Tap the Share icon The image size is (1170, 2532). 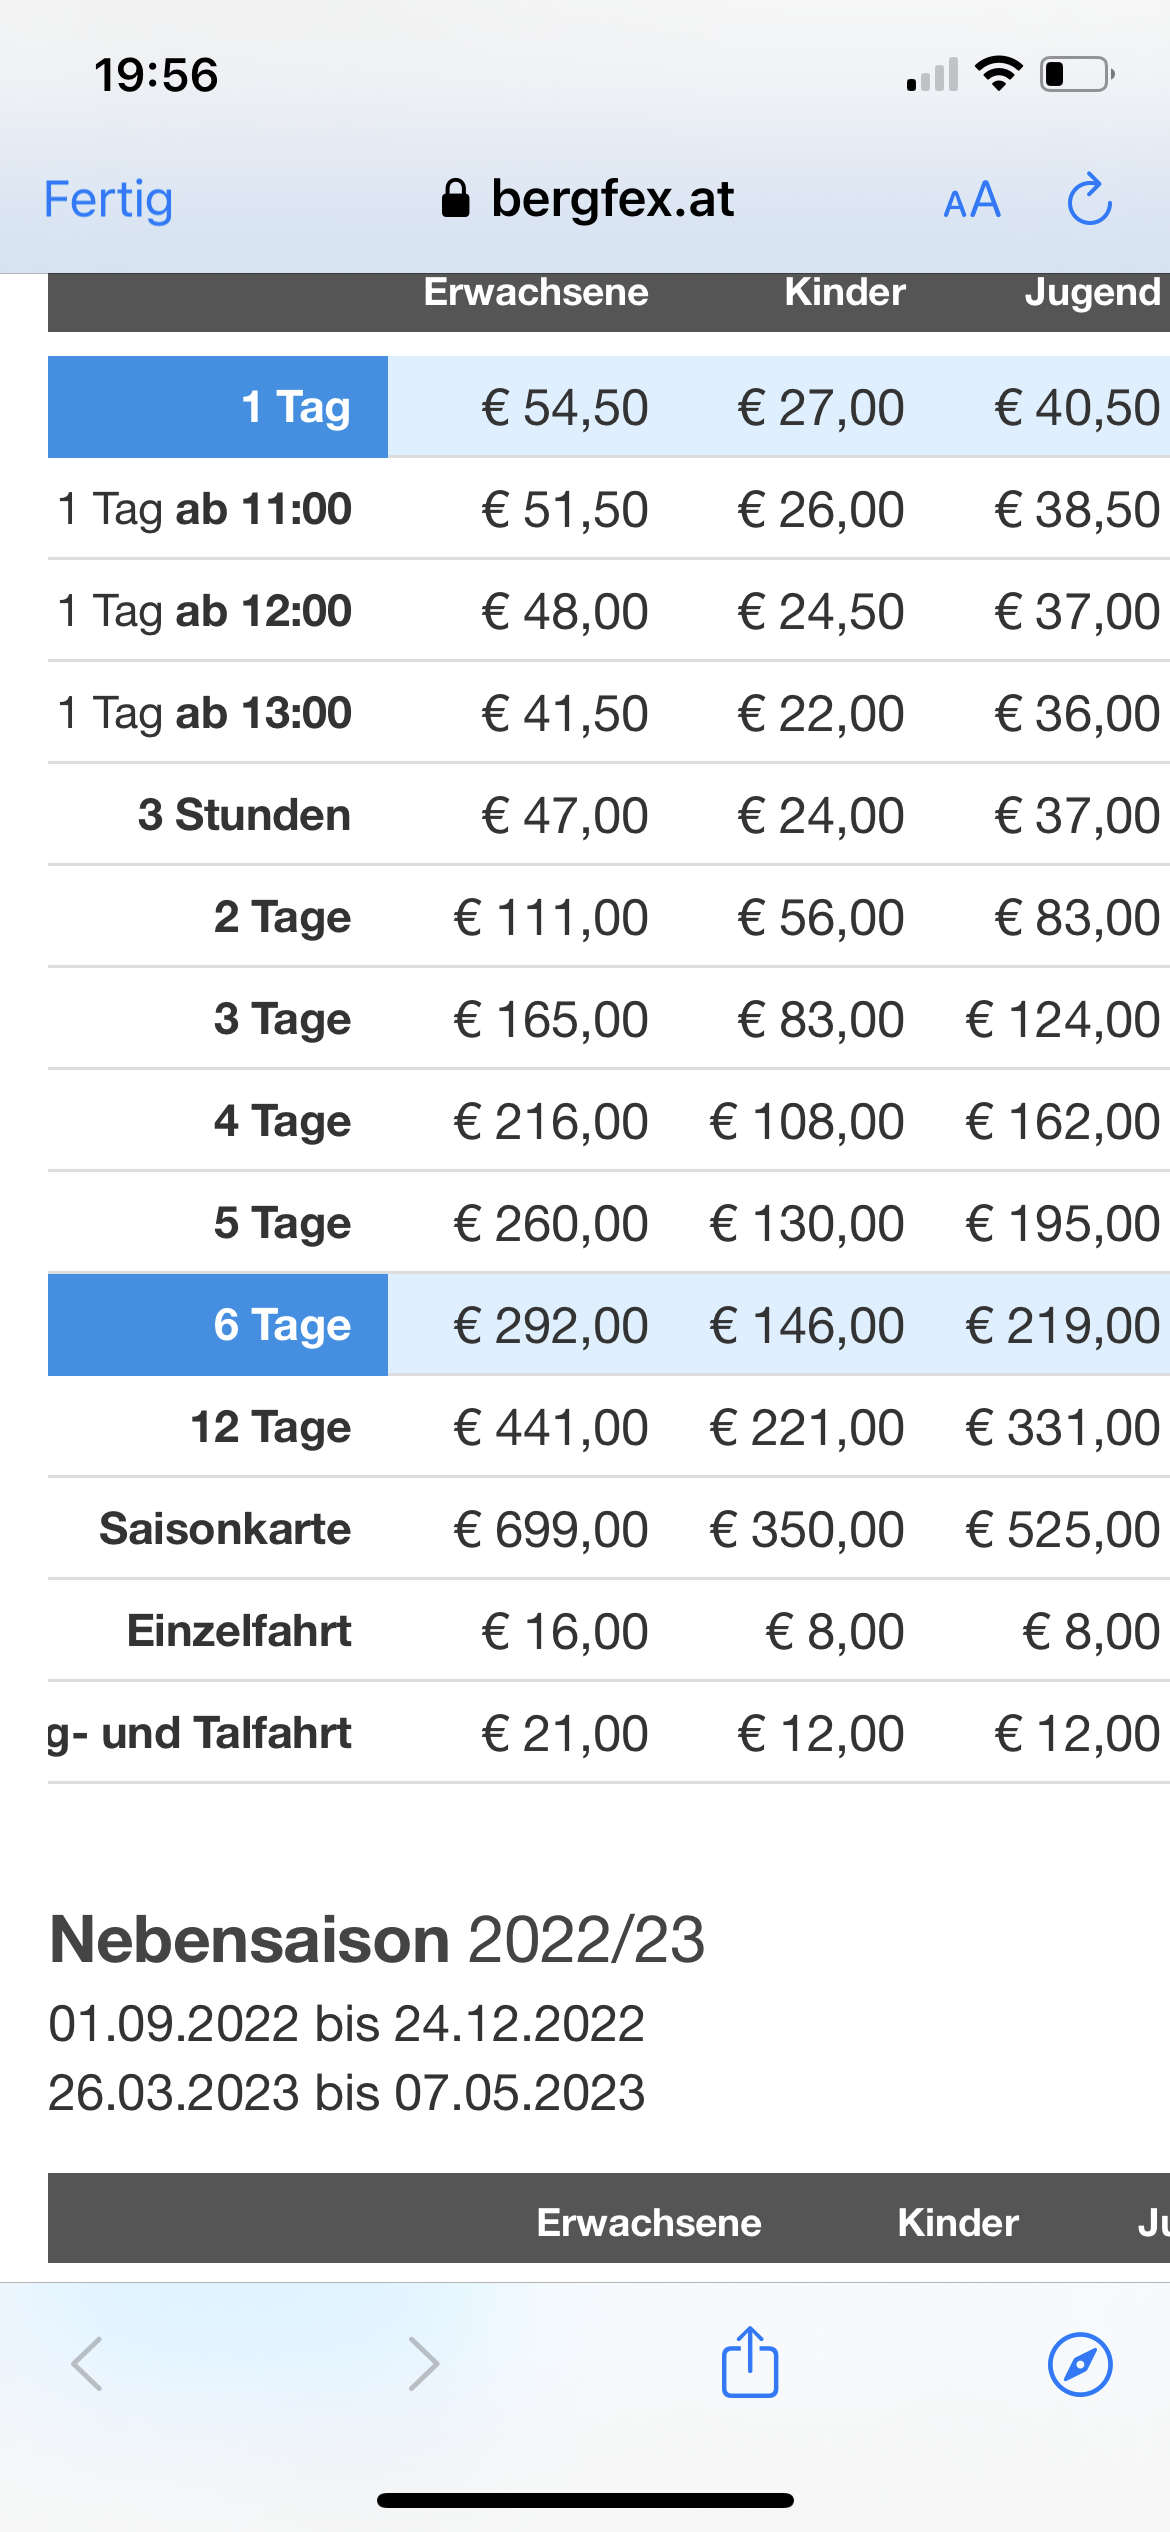point(750,2361)
